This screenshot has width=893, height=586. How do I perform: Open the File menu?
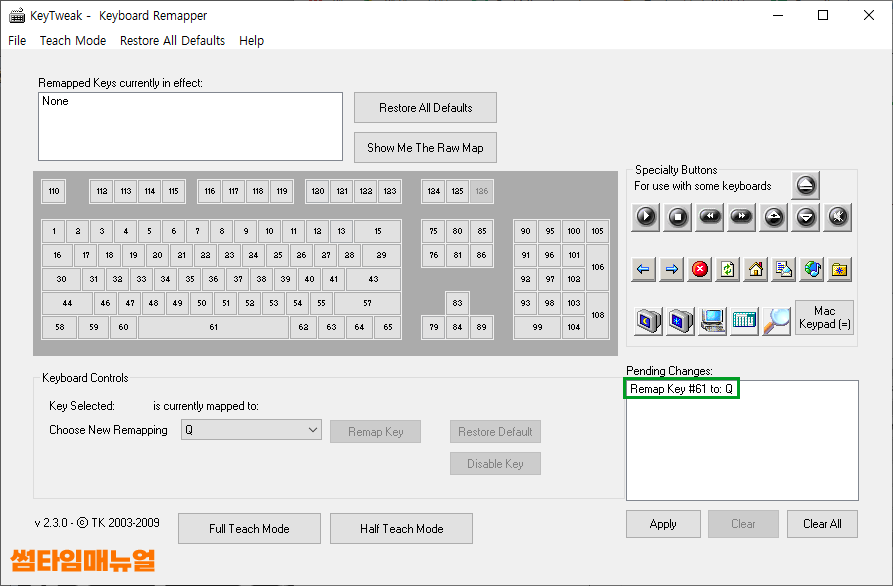(17, 40)
